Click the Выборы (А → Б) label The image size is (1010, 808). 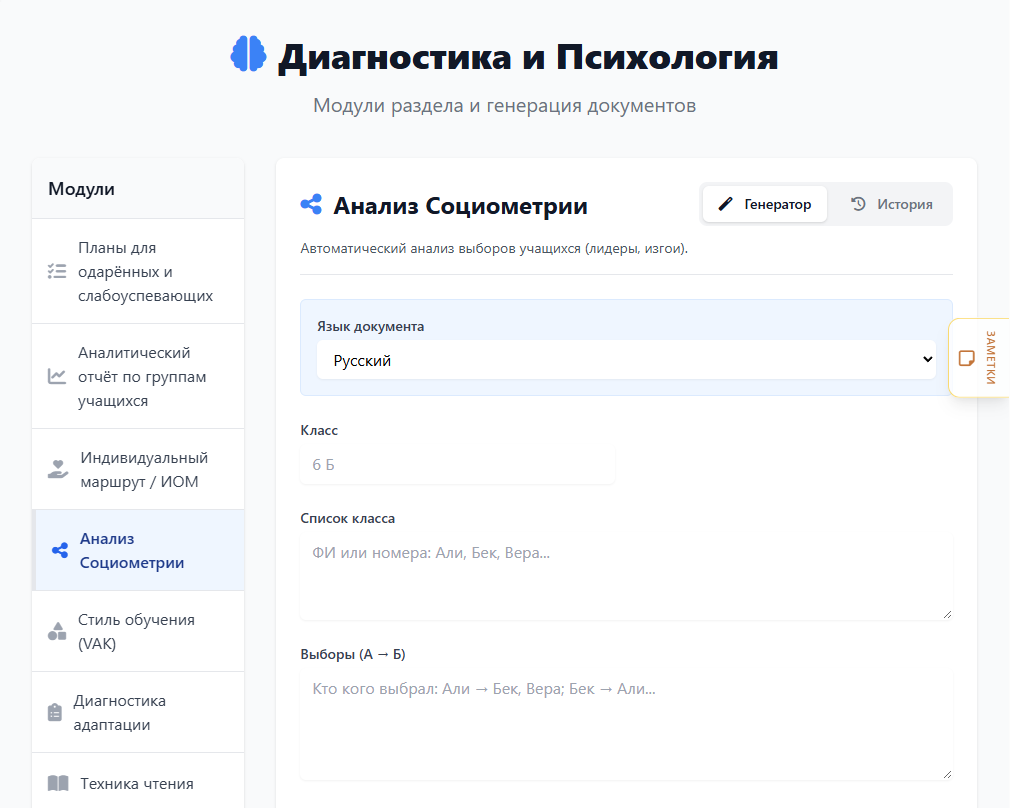(x=352, y=654)
